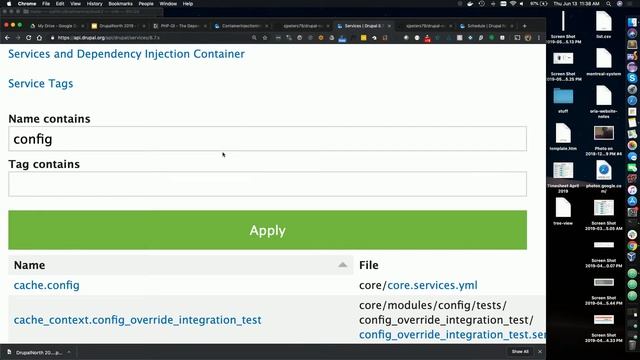Expand the DrupalNorth download item chevron
This screenshot has height=360, width=640.
pos(69,352)
